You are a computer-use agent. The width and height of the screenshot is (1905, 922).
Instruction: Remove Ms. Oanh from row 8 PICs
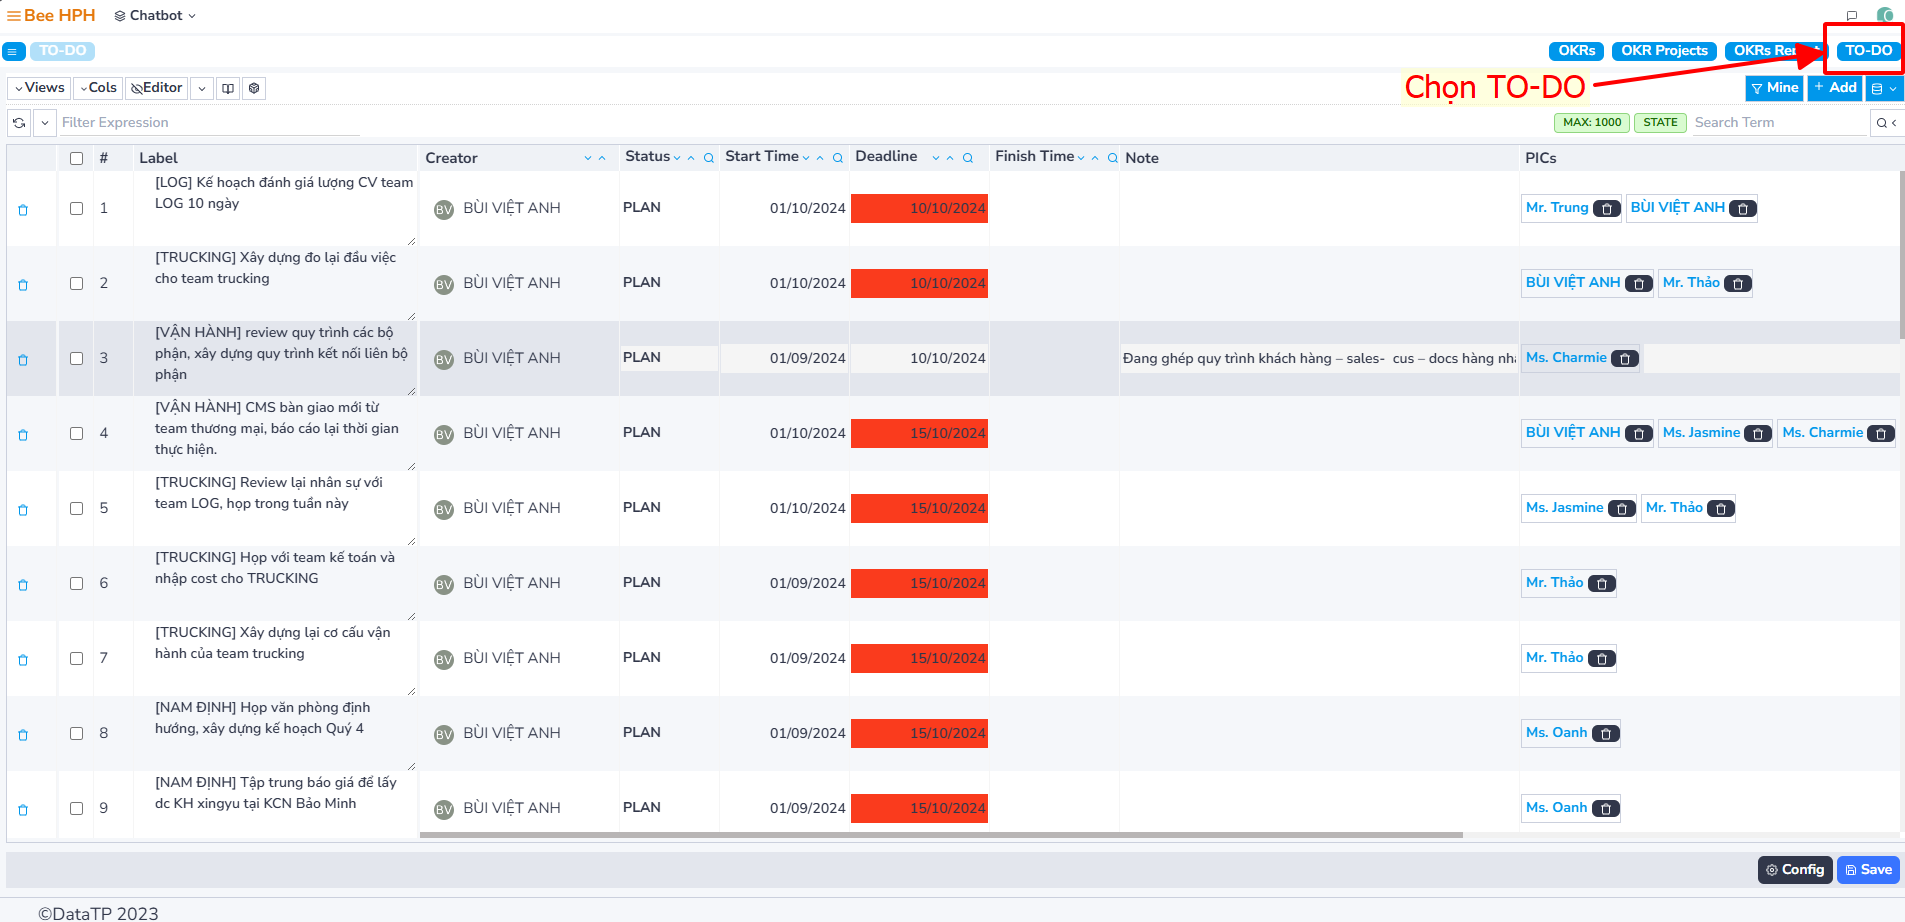[x=1605, y=734]
